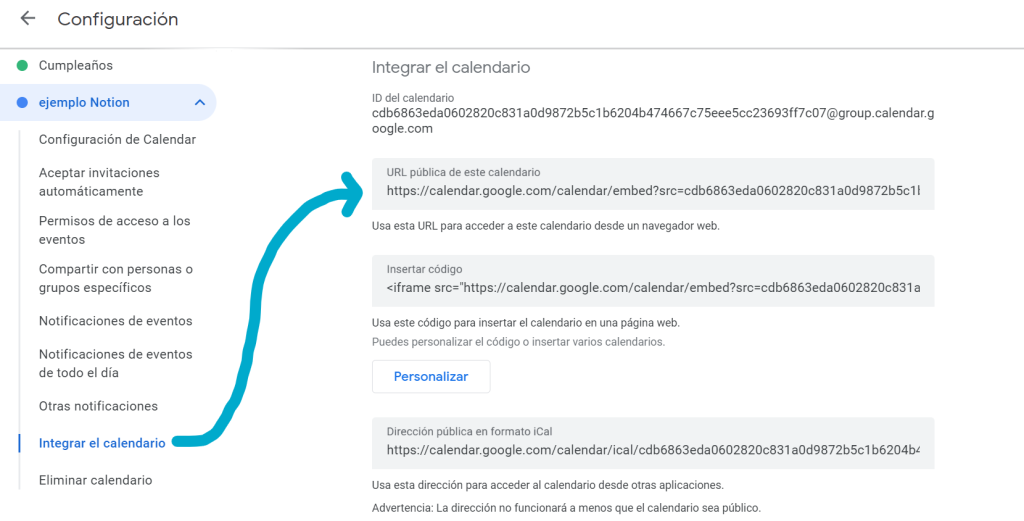Click the blue ejemplo Notion calendar dot
The image size is (1024, 521).
click(21, 102)
